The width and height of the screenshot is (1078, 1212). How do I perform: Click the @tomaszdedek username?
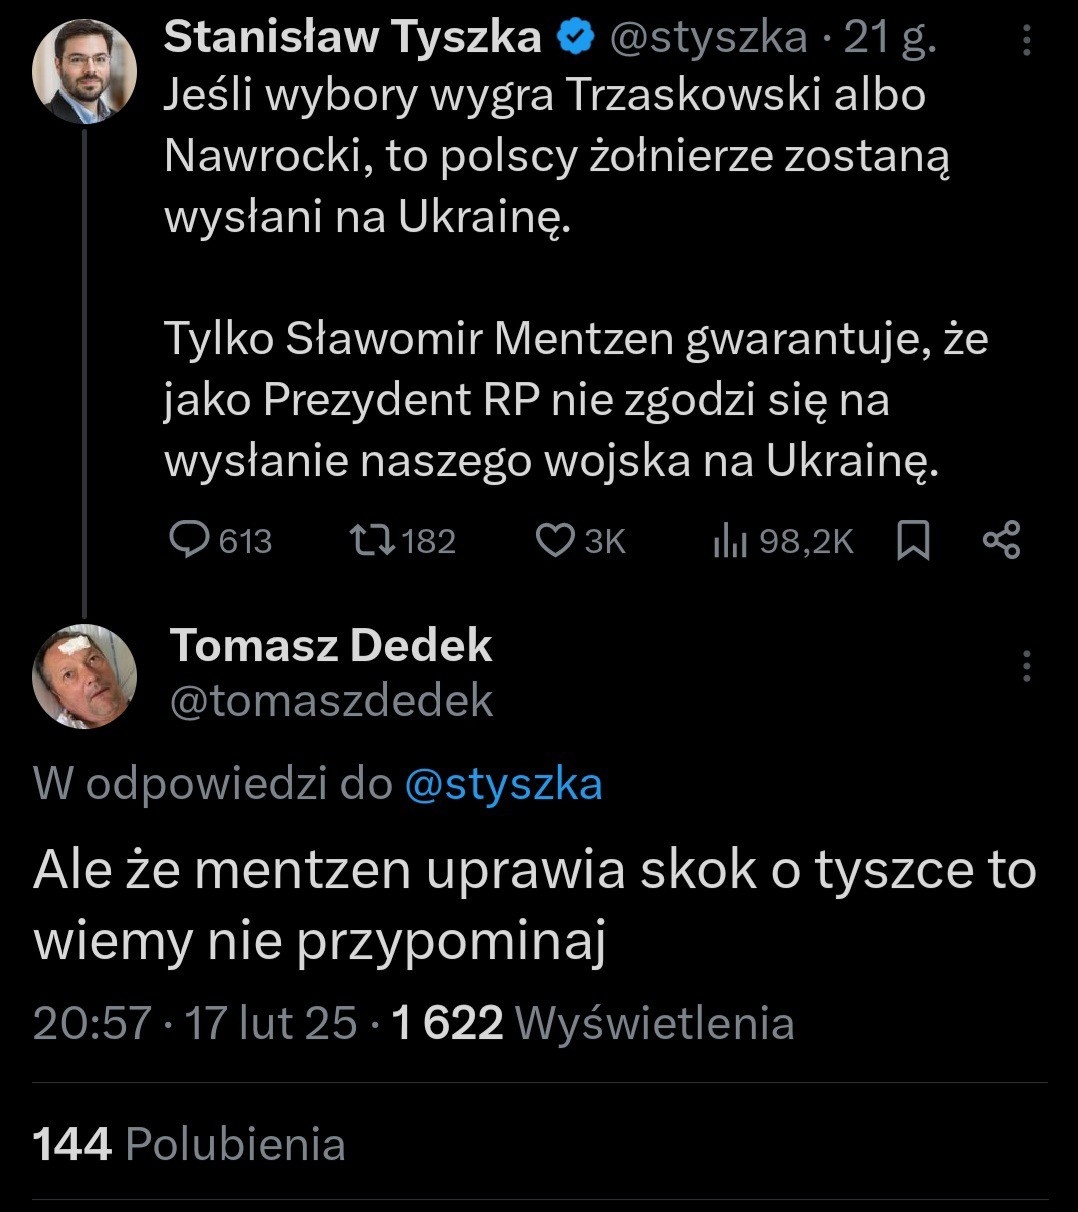[x=331, y=700]
